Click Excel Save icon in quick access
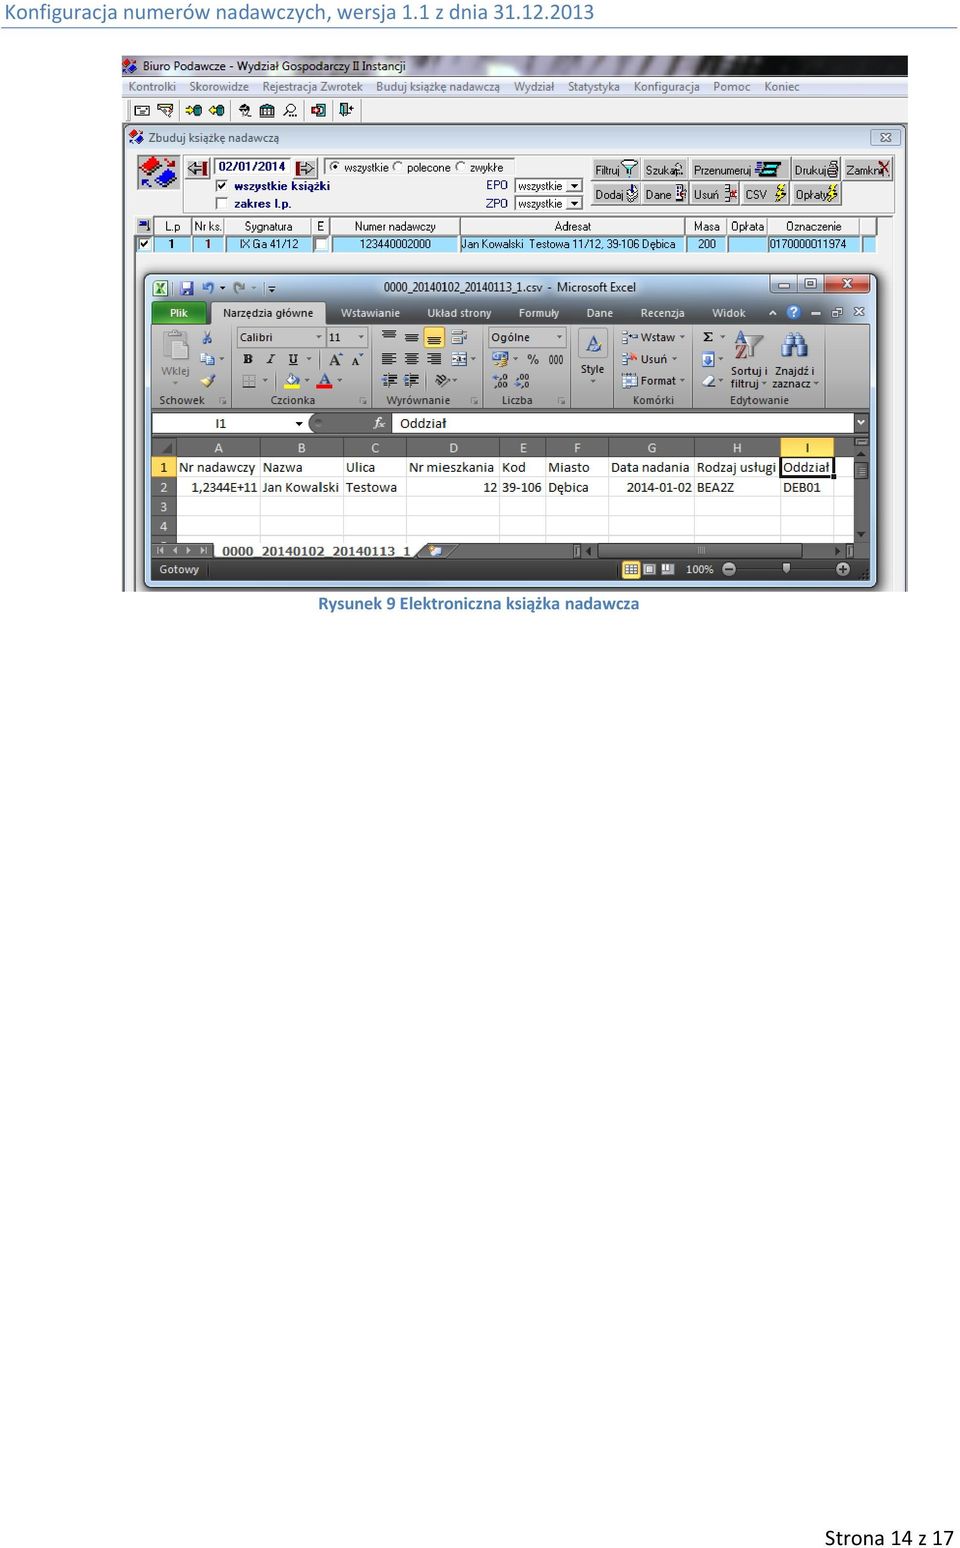The width and height of the screenshot is (960, 1548). pos(186,288)
